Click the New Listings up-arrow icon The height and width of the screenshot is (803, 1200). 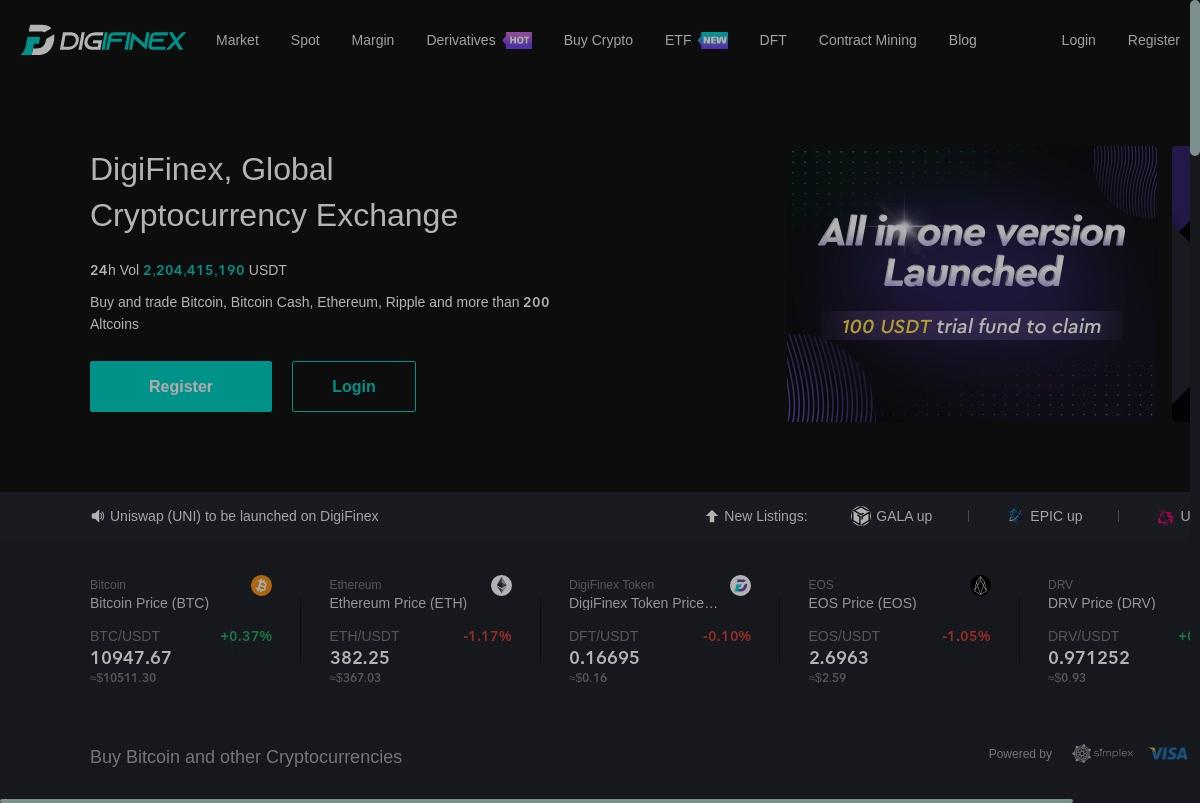point(712,516)
